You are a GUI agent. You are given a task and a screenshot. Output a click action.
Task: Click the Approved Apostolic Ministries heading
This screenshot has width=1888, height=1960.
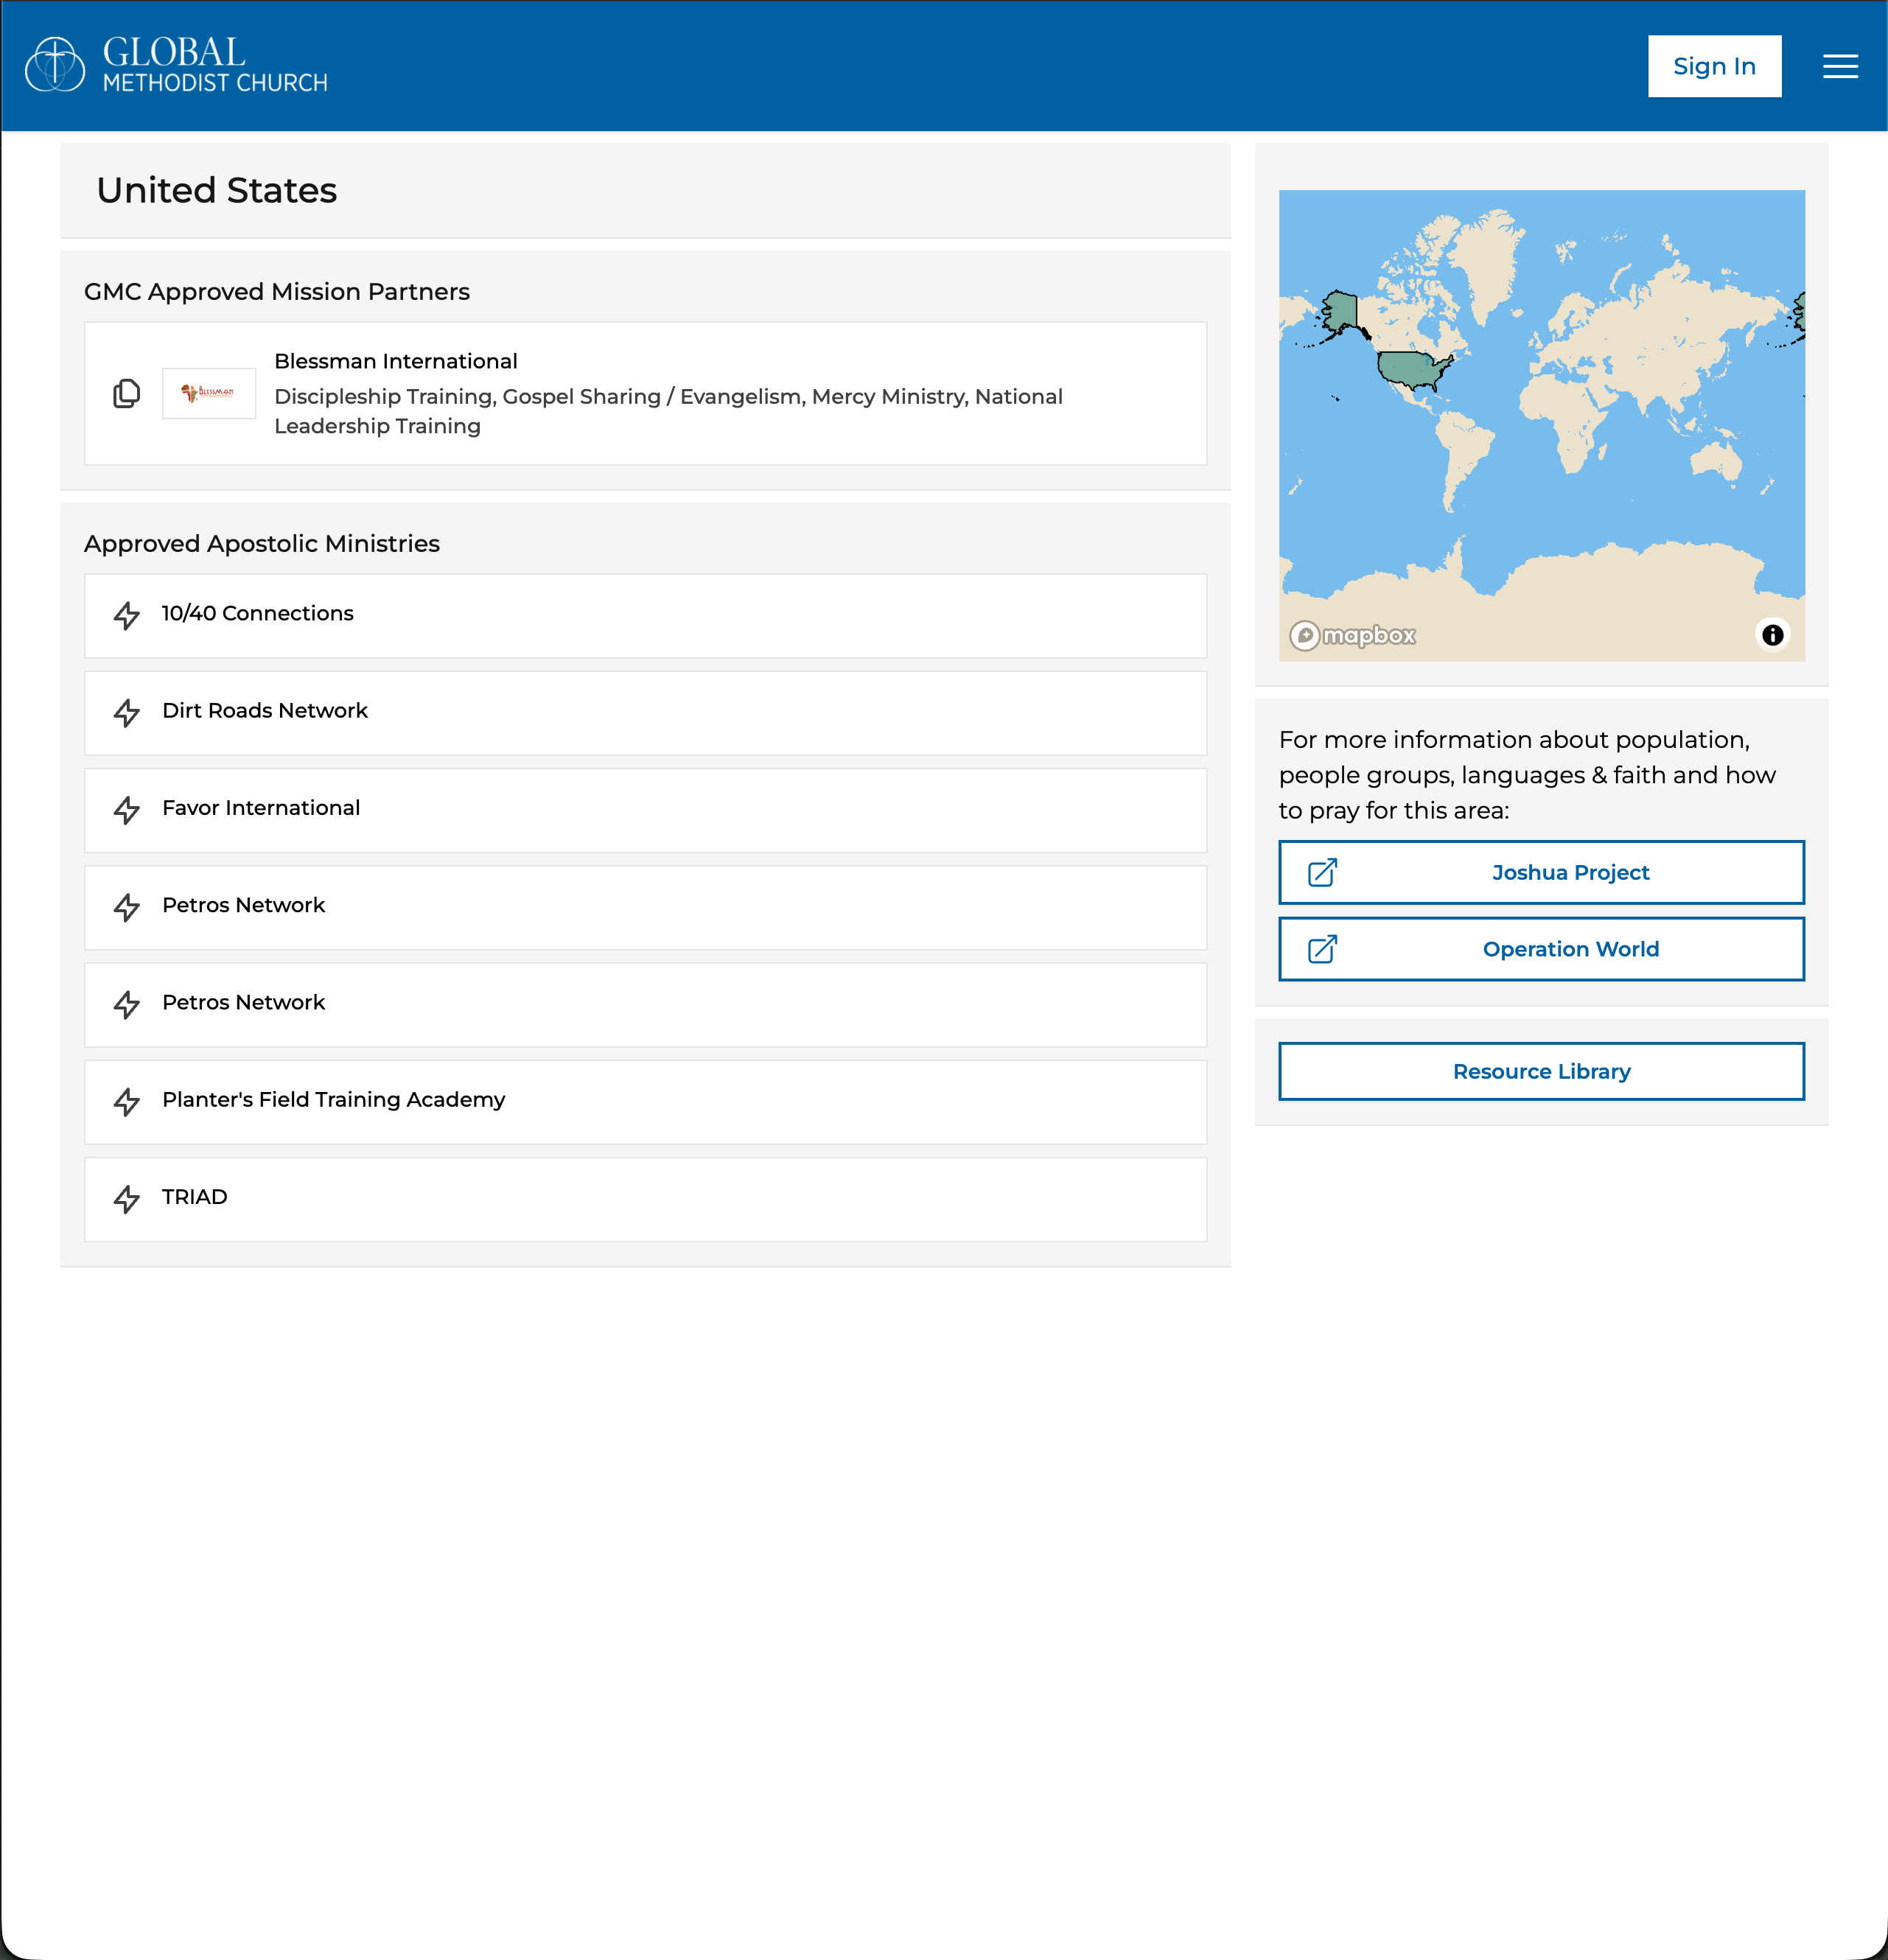pos(262,543)
